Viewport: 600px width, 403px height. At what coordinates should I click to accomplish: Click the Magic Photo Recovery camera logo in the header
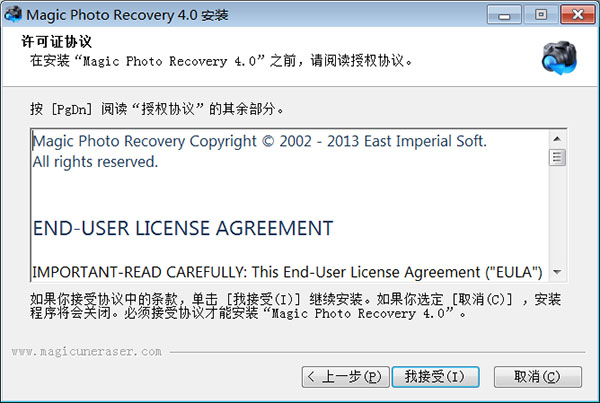[x=559, y=58]
